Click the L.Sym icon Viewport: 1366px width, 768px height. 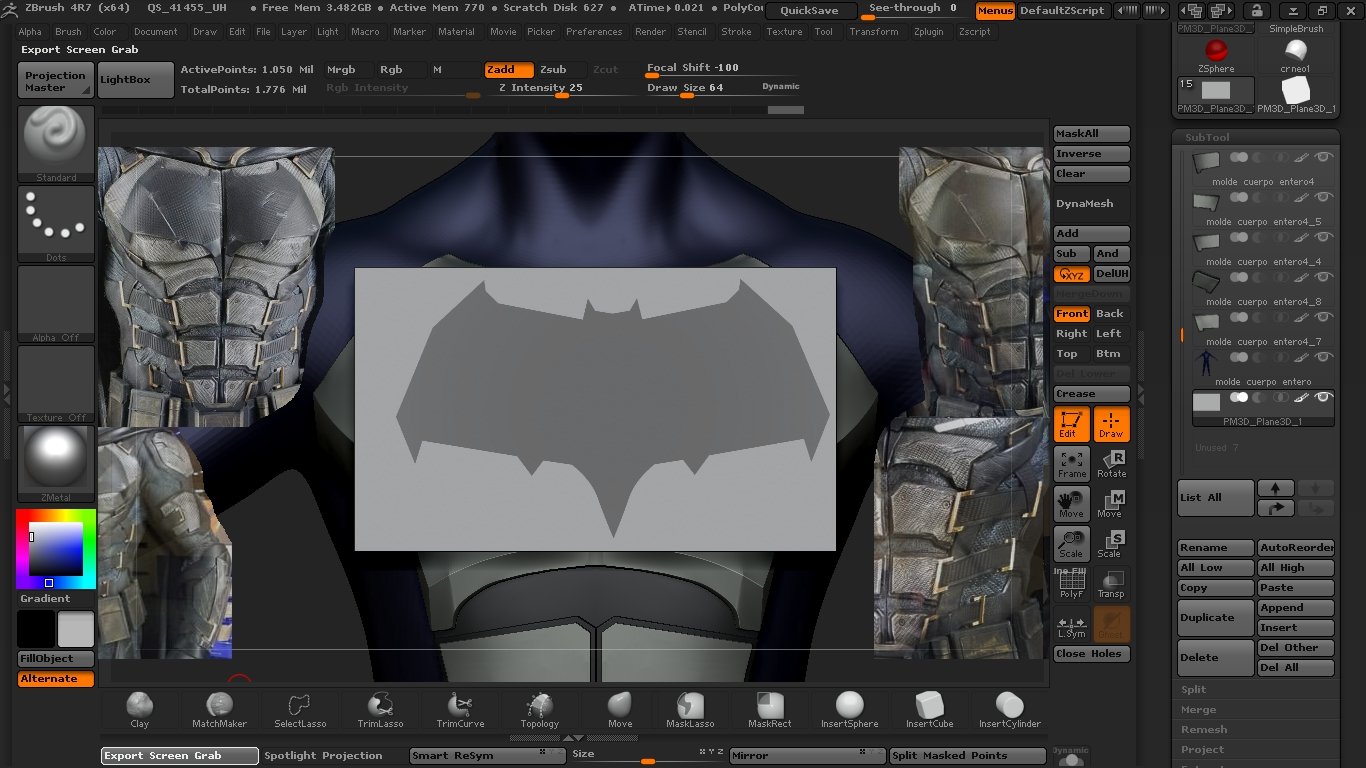tap(1072, 624)
